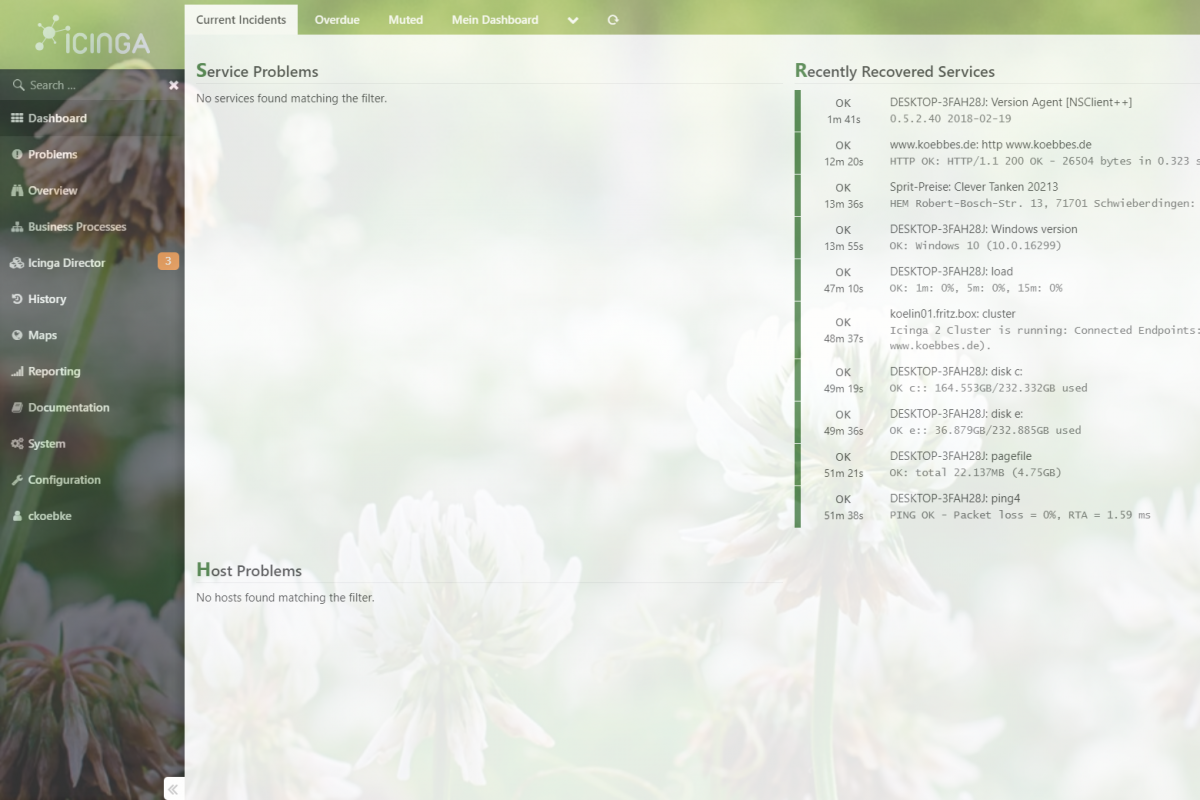Click the OK 49m 19s status cell
Screen dimensions: 1200x800
pos(843,379)
